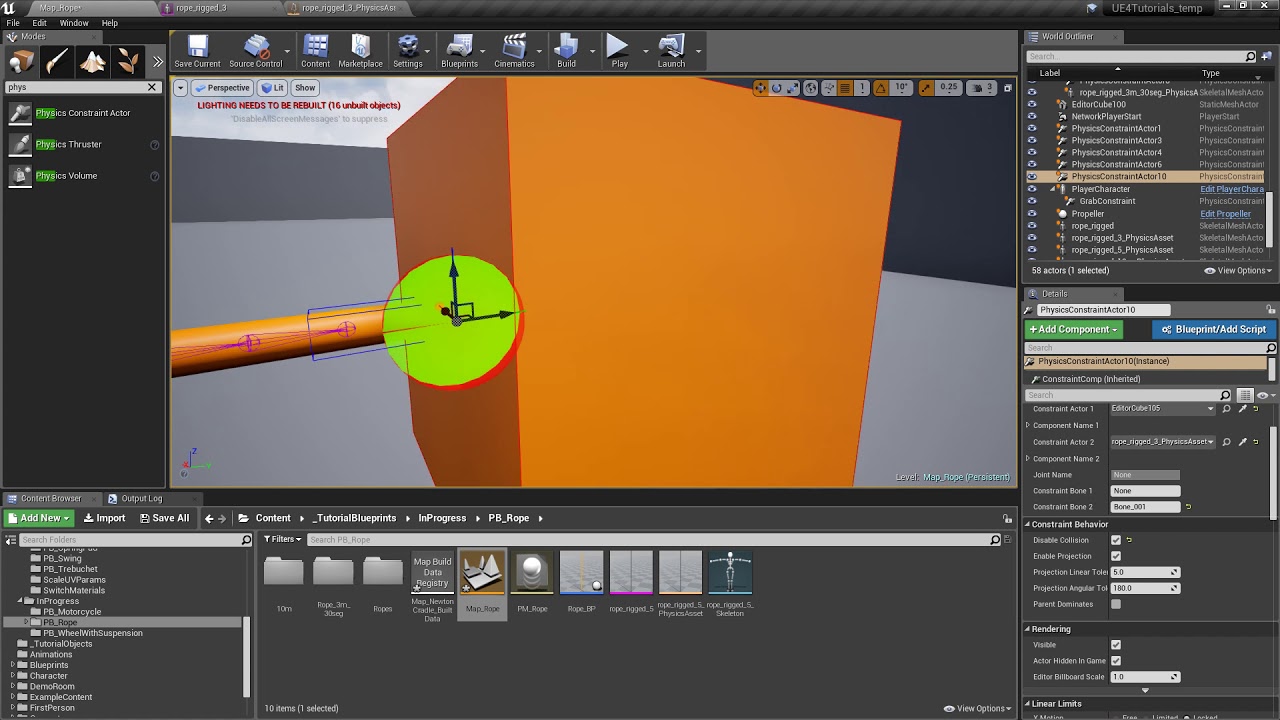Click the Blueprint/Add Script button
Viewport: 1280px width, 720px height.
1213,329
